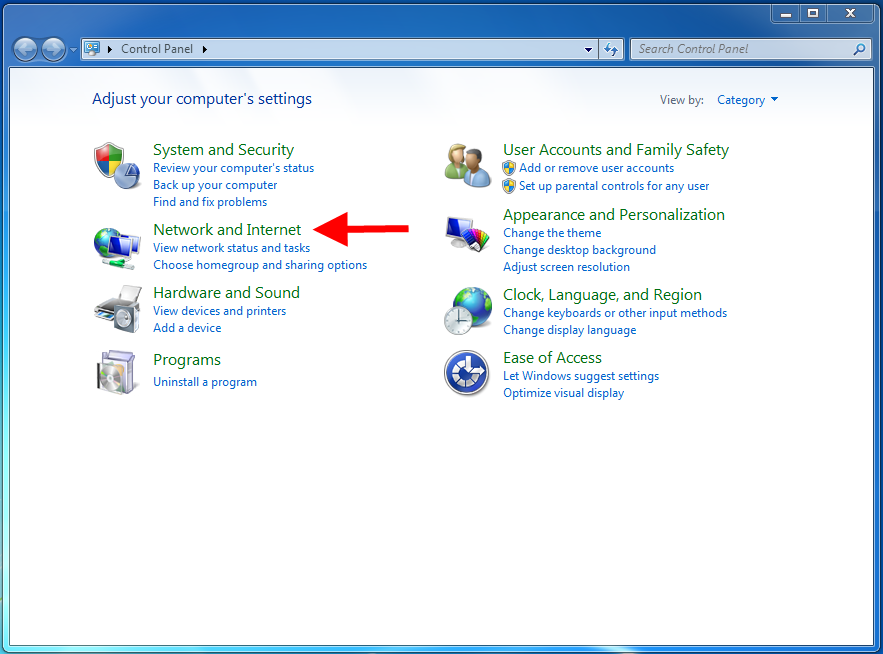Open Hardware and Sound heading
The height and width of the screenshot is (654, 883).
tap(226, 293)
